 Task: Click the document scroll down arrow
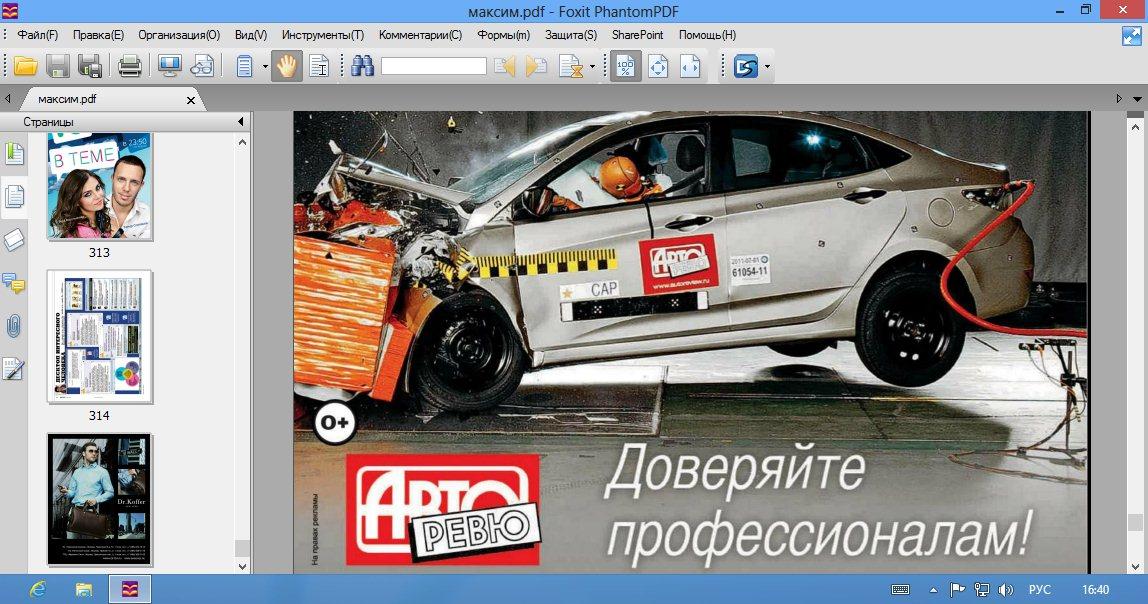[1136, 566]
